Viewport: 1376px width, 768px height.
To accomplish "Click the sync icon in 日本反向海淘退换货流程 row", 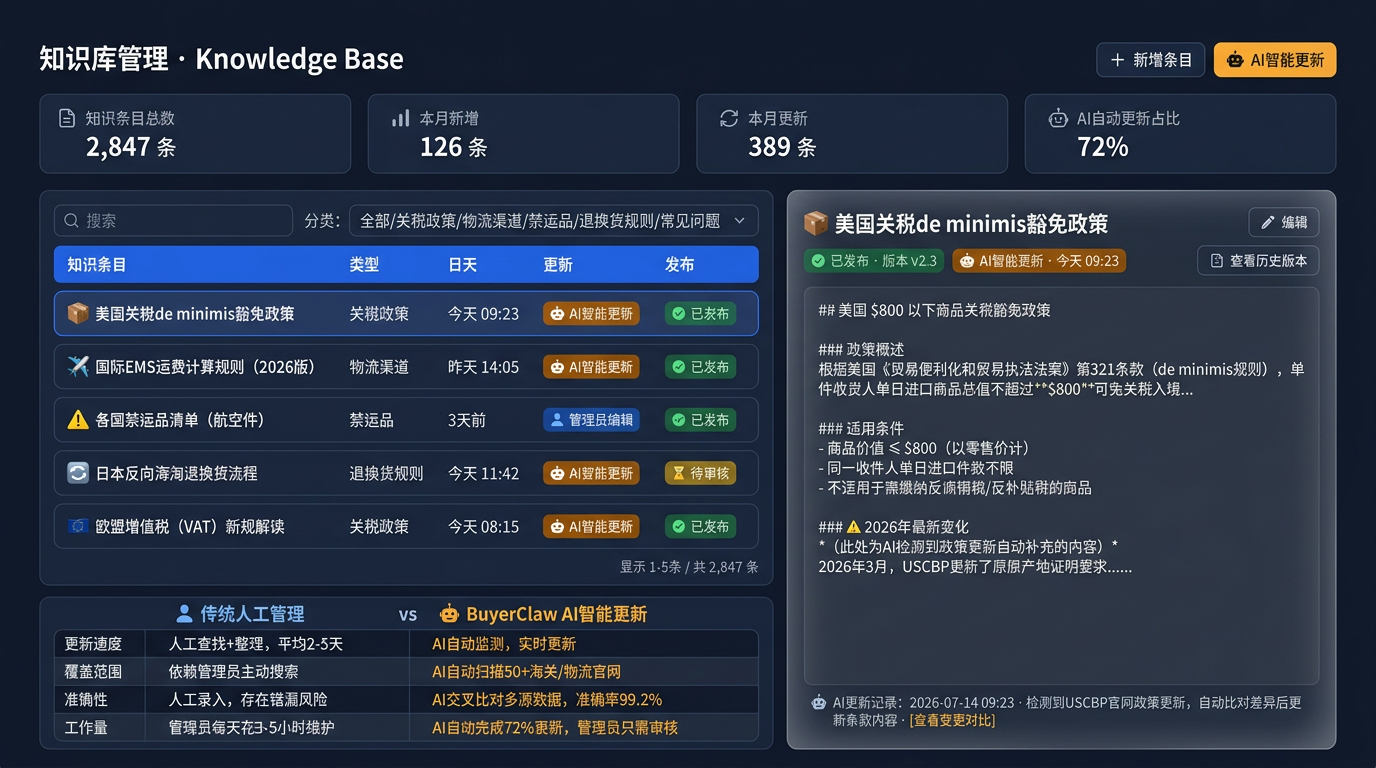I will click(x=78, y=473).
